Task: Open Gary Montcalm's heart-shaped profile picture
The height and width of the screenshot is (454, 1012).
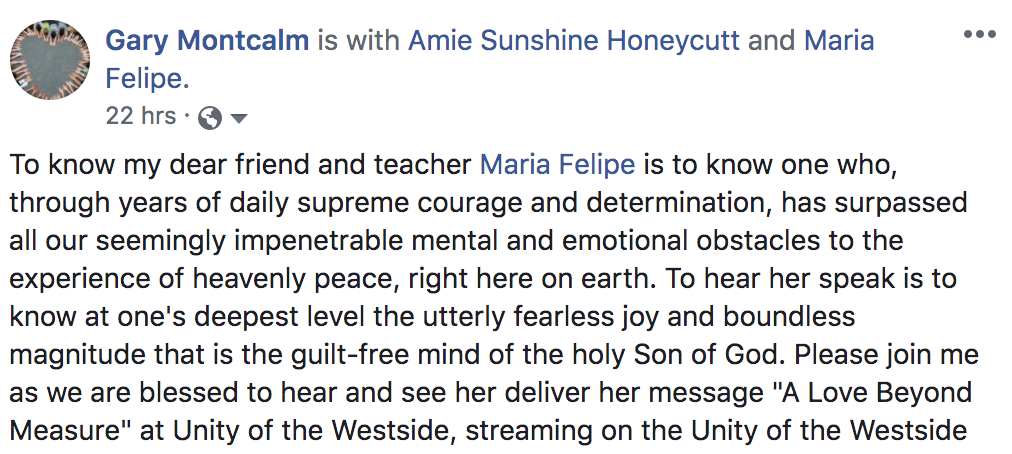Action: pos(50,59)
